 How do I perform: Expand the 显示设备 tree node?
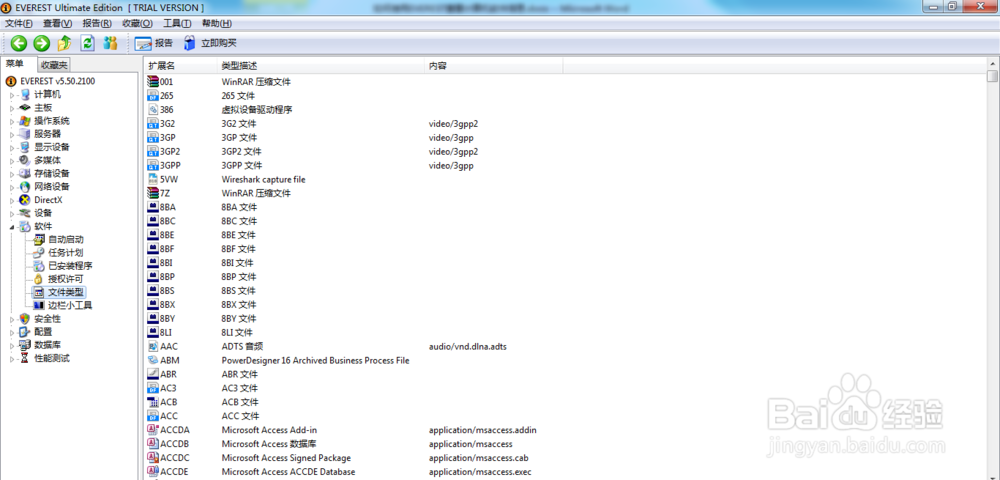coord(11,147)
